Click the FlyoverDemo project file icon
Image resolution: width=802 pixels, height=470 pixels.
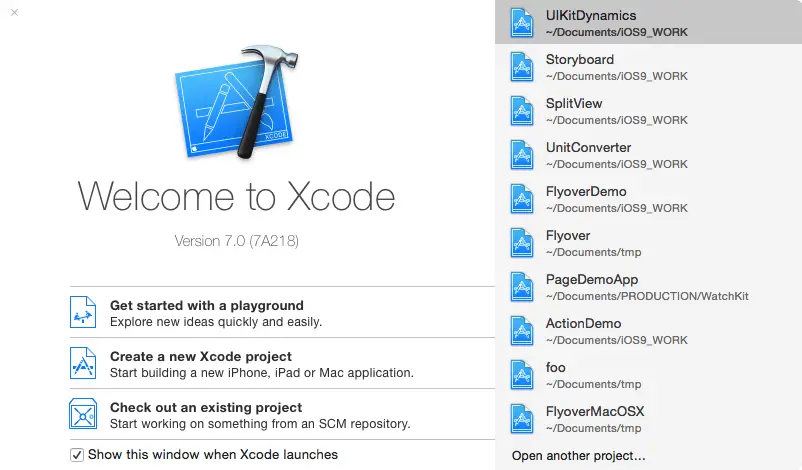pos(522,199)
